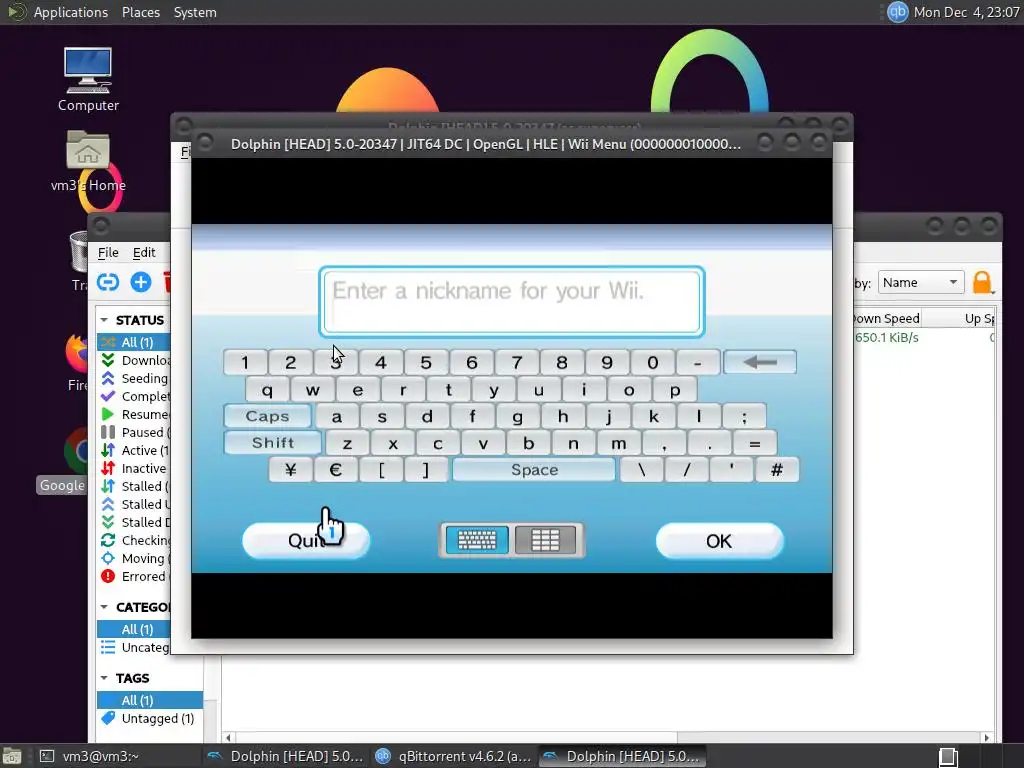
Task: Tap the left bracket key
Action: [x=381, y=470]
